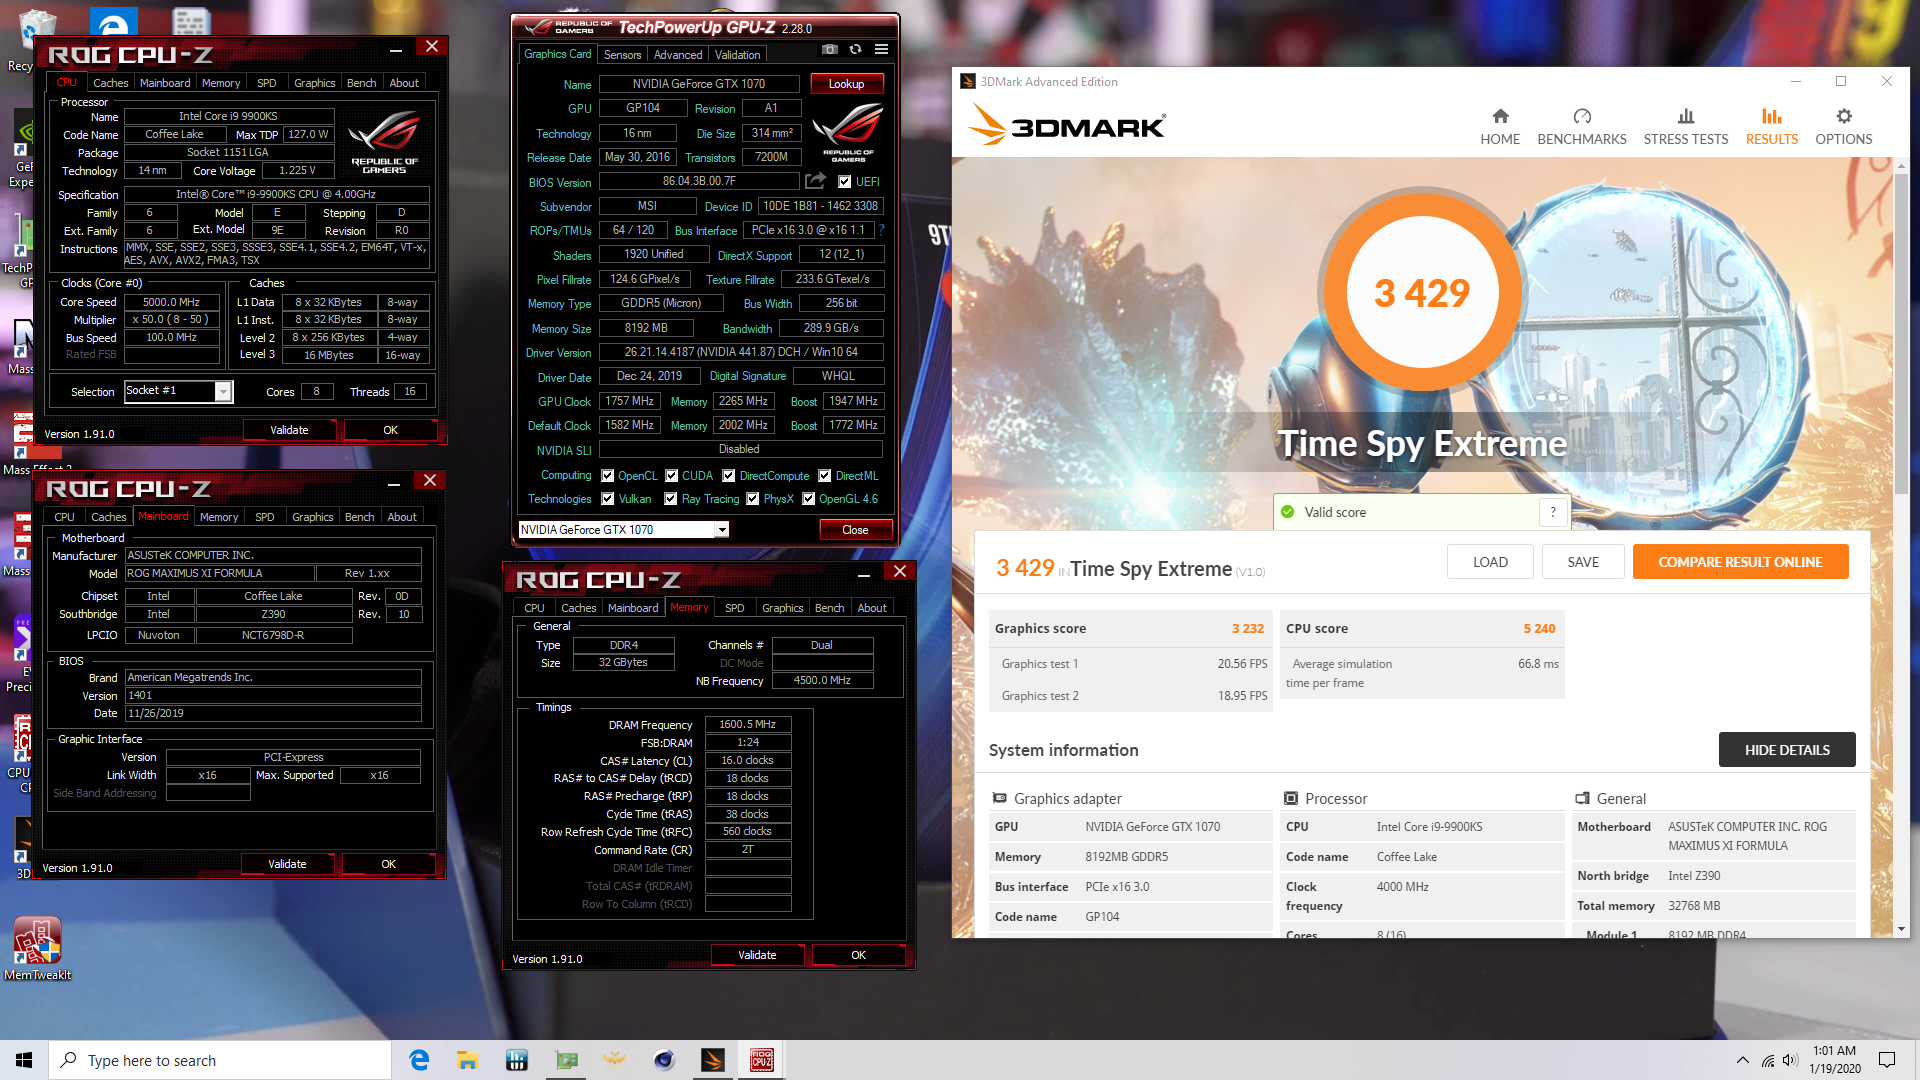Screen dimensions: 1920x1080
Task: Switch to Validation tab in GPU-Z
Action: [738, 55]
